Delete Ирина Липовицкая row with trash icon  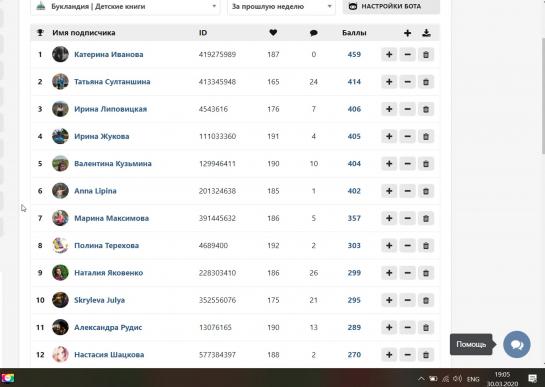(426, 109)
